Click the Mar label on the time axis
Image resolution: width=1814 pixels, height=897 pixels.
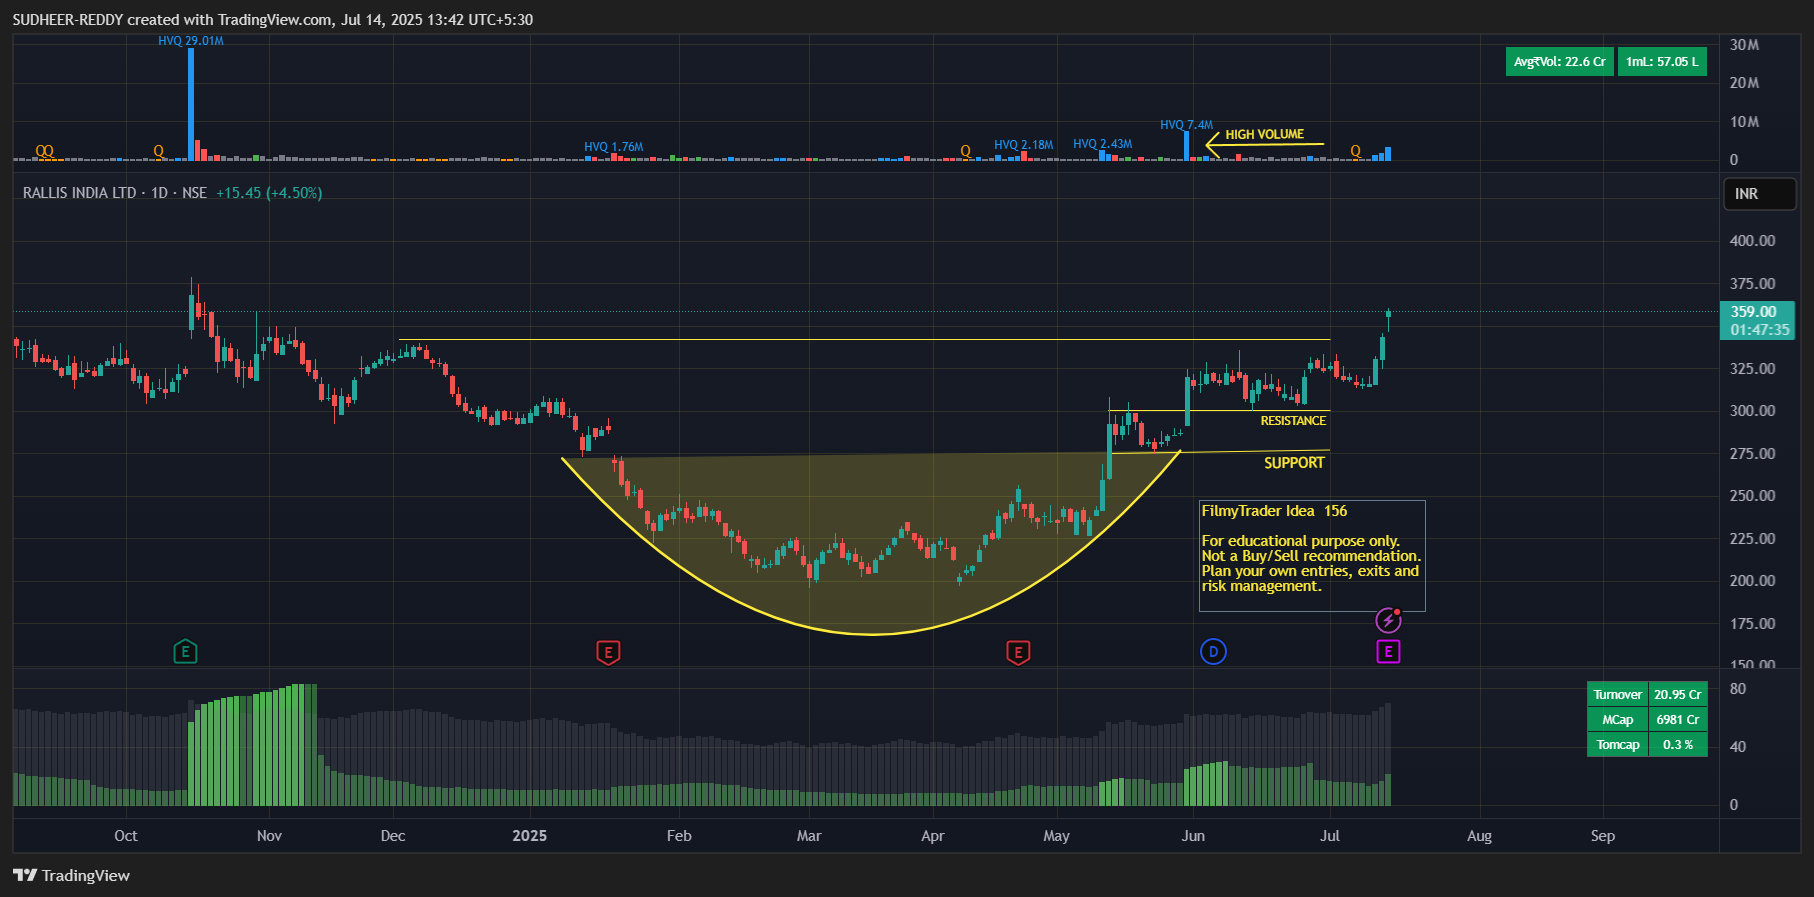809,836
